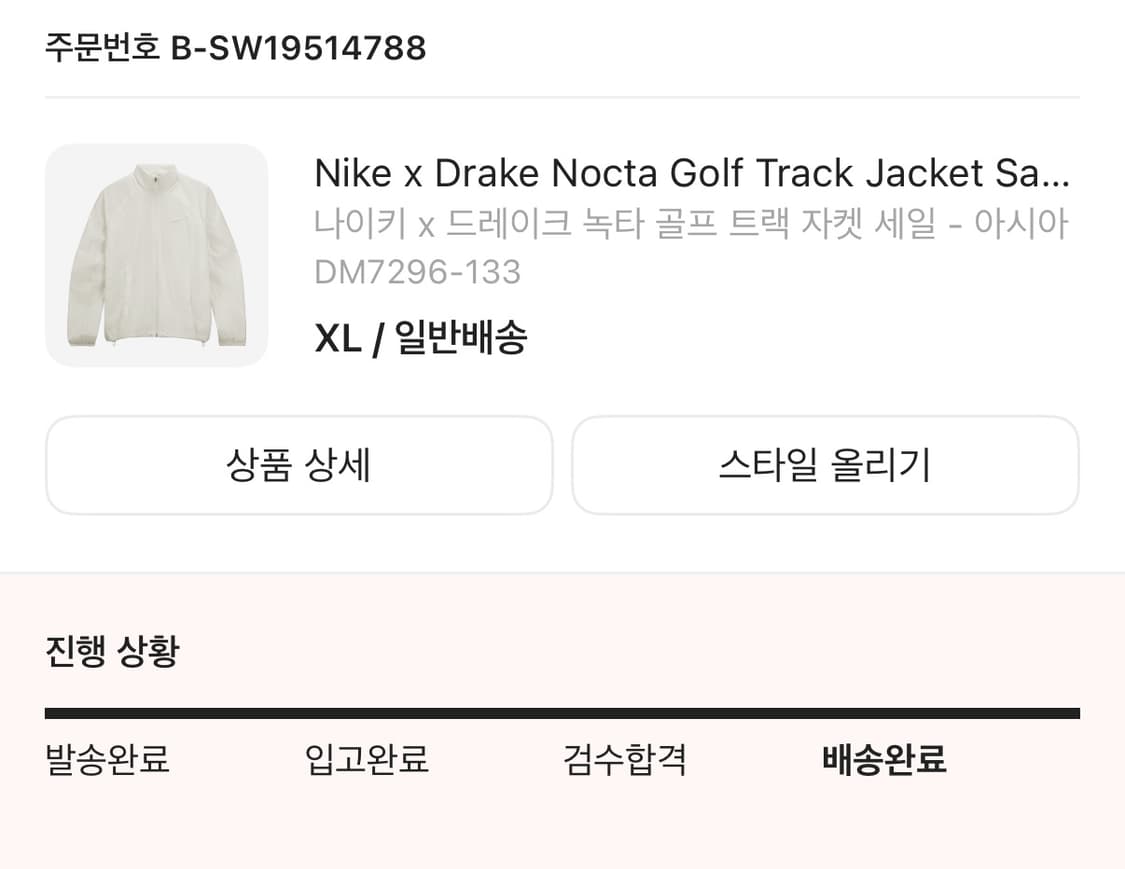The height and width of the screenshot is (869, 1125).
Task: Click the divider line below order number
Action: tap(562, 98)
